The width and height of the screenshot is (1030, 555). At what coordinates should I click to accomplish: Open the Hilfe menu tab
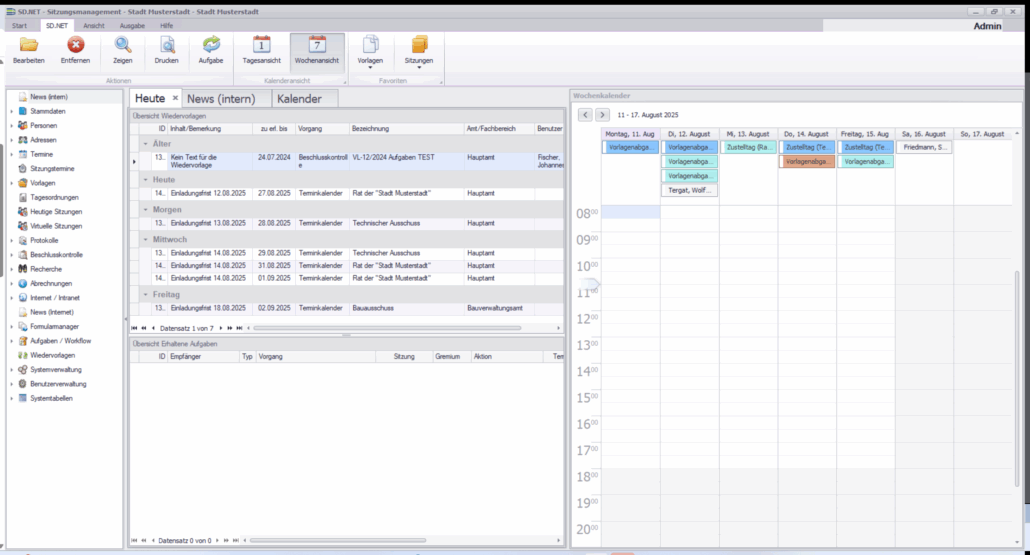pos(166,24)
